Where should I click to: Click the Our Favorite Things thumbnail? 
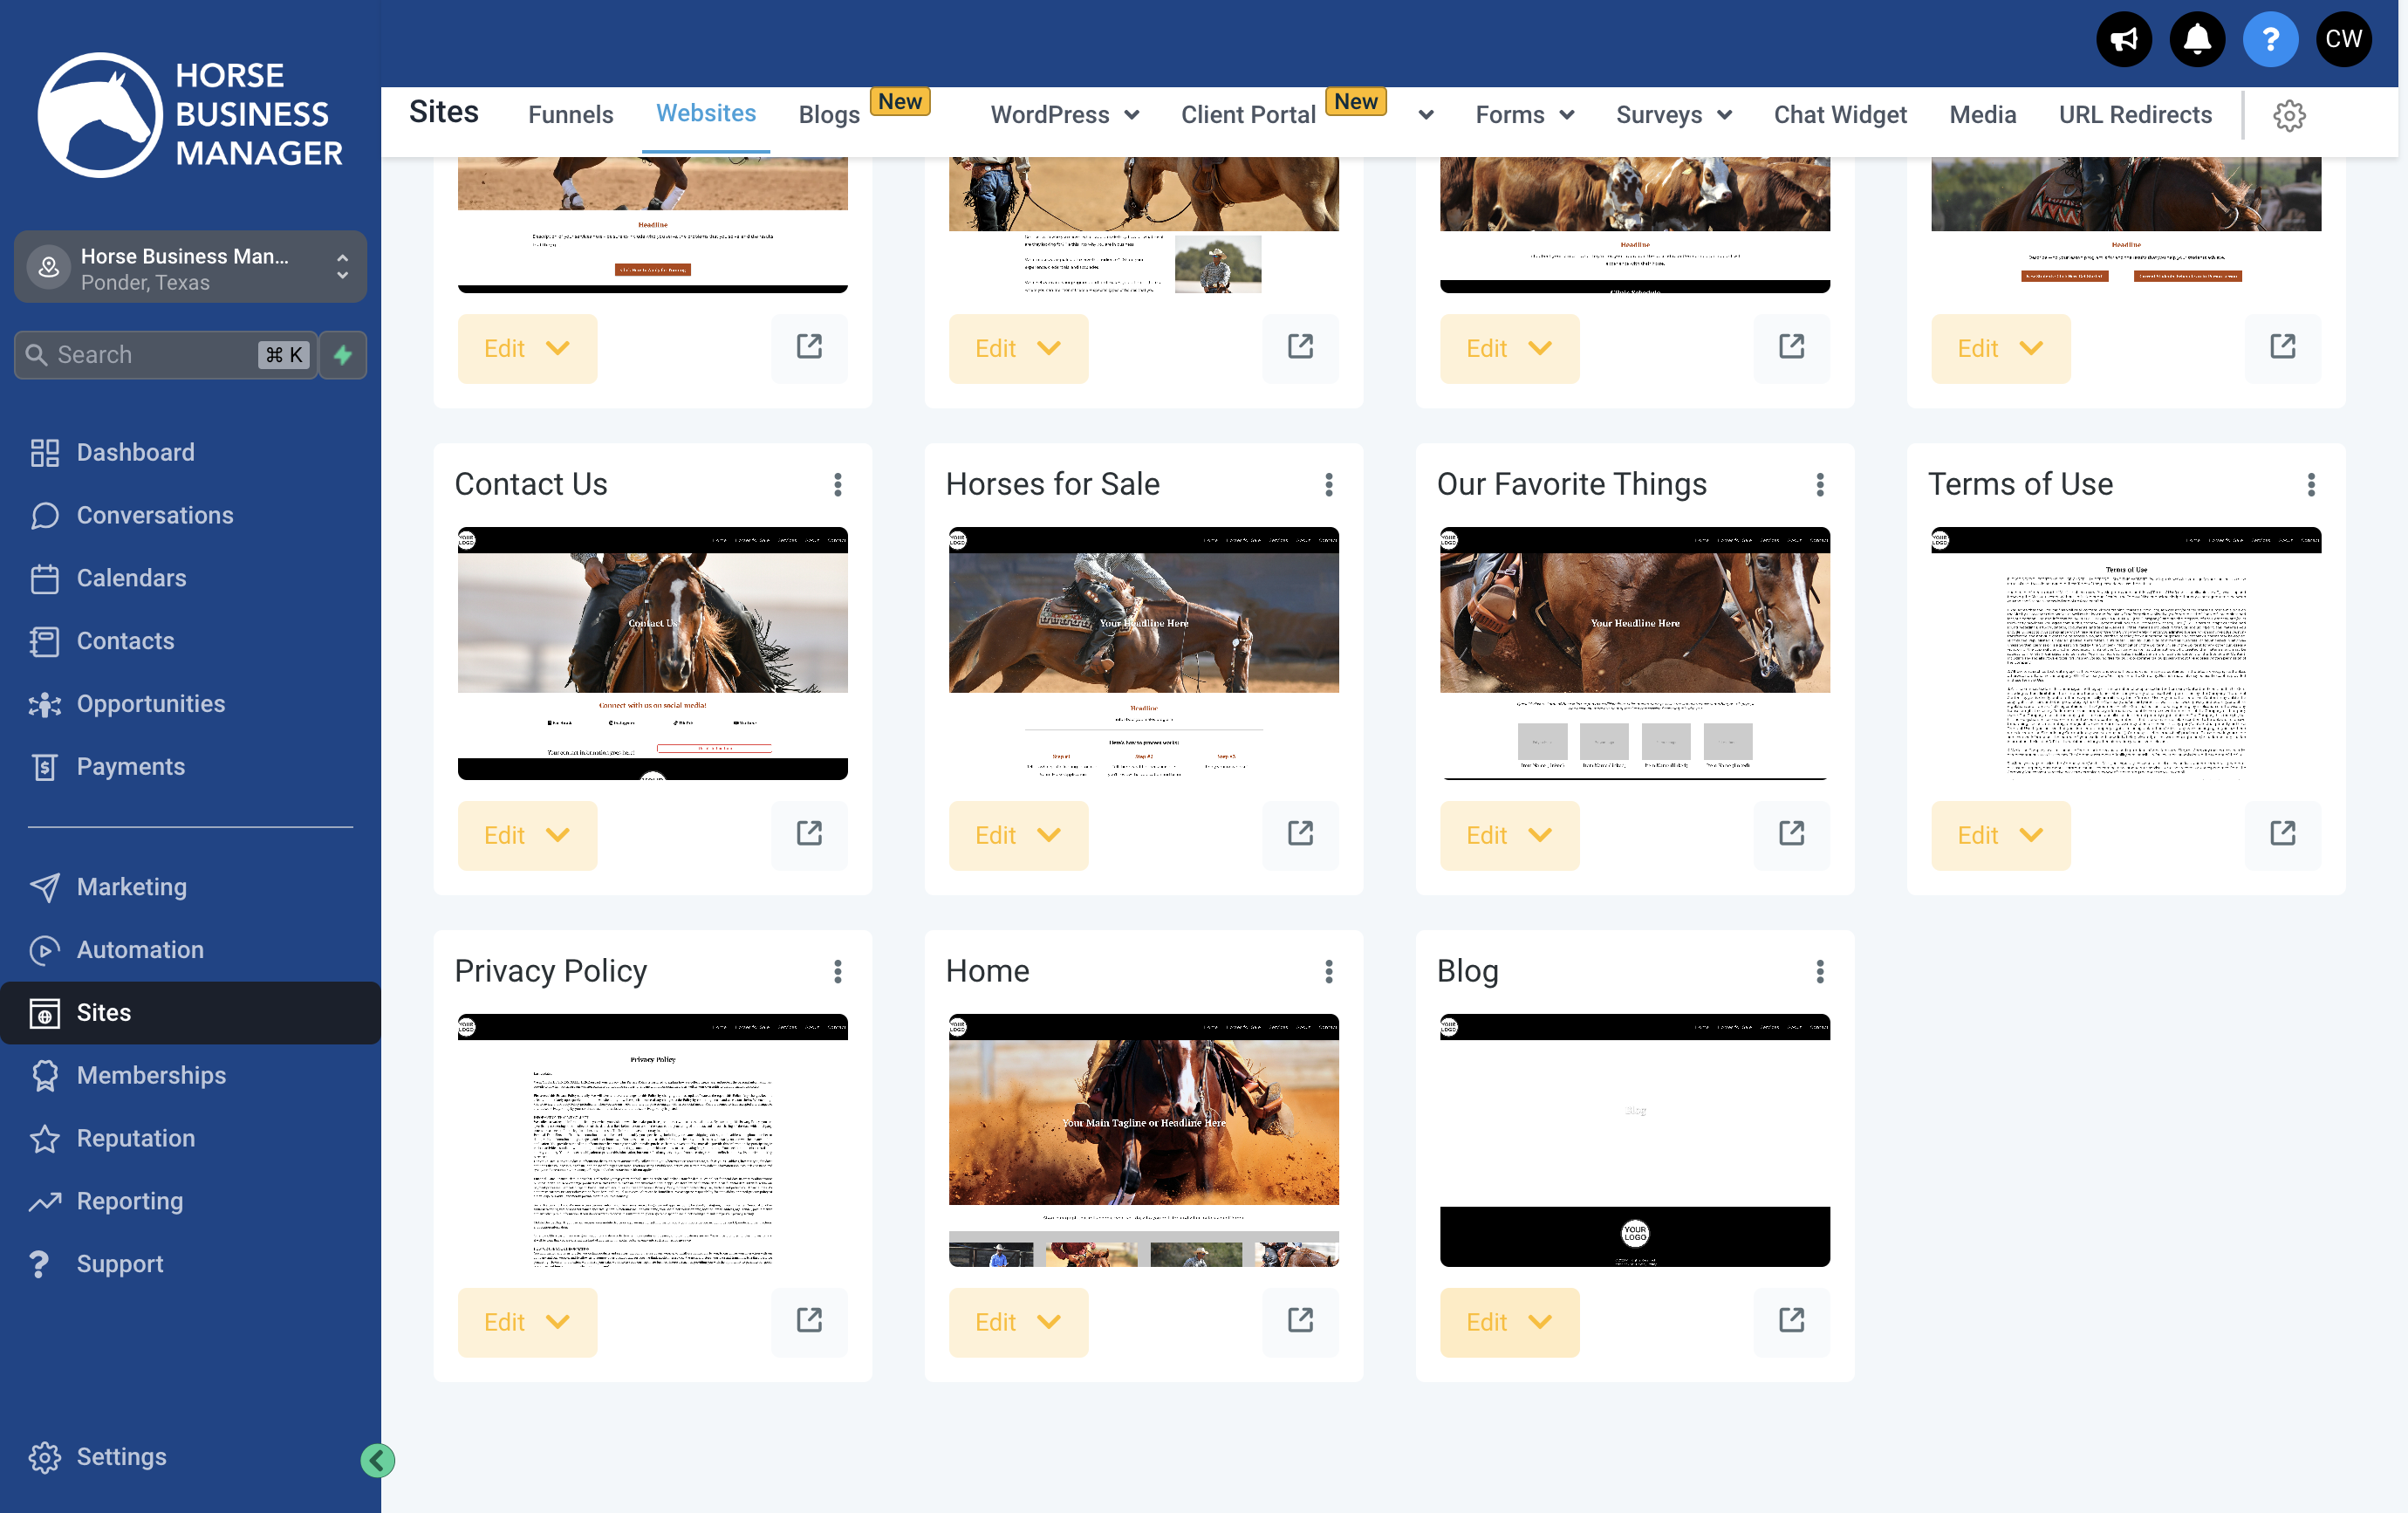tap(1634, 653)
